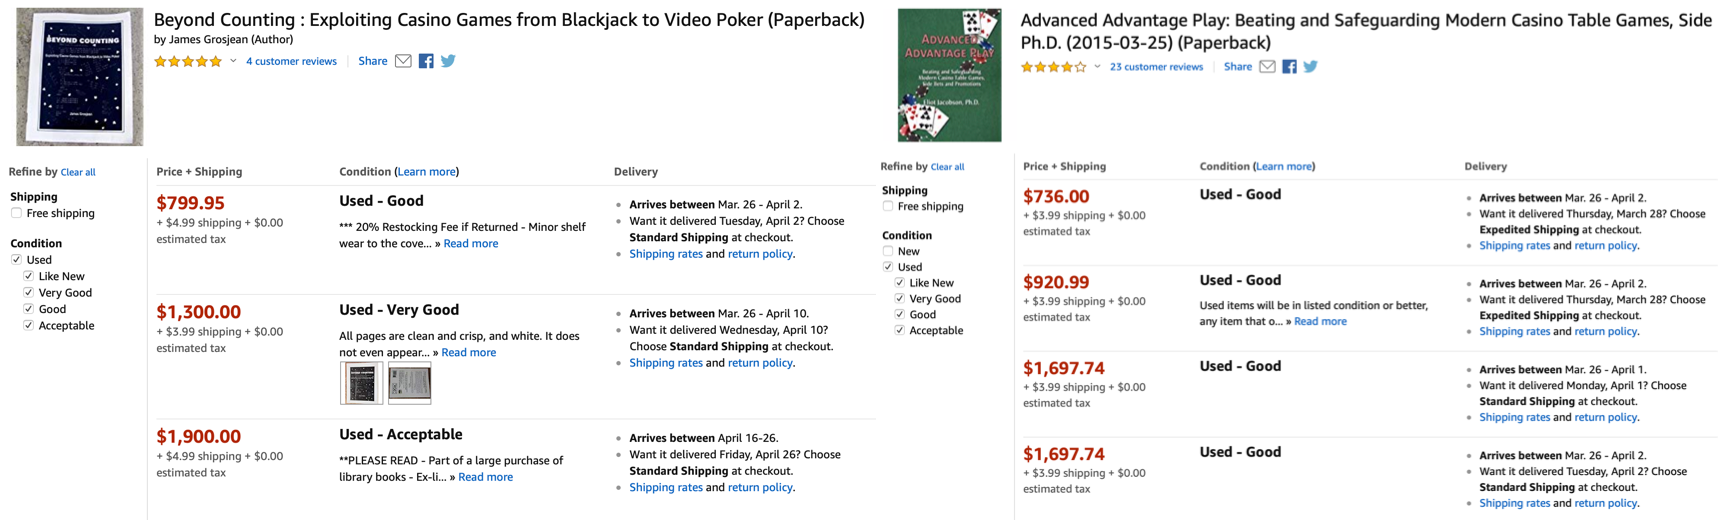The height and width of the screenshot is (524, 1722).
Task: Check the New condition filter
Action: pyautogui.click(x=888, y=251)
